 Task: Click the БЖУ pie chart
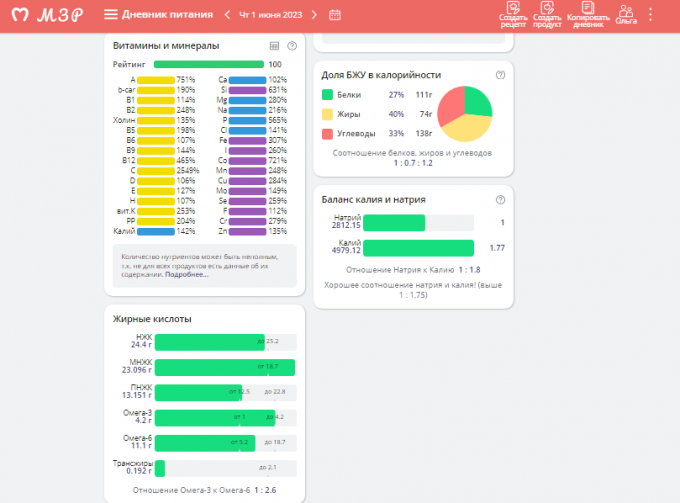[x=465, y=113]
